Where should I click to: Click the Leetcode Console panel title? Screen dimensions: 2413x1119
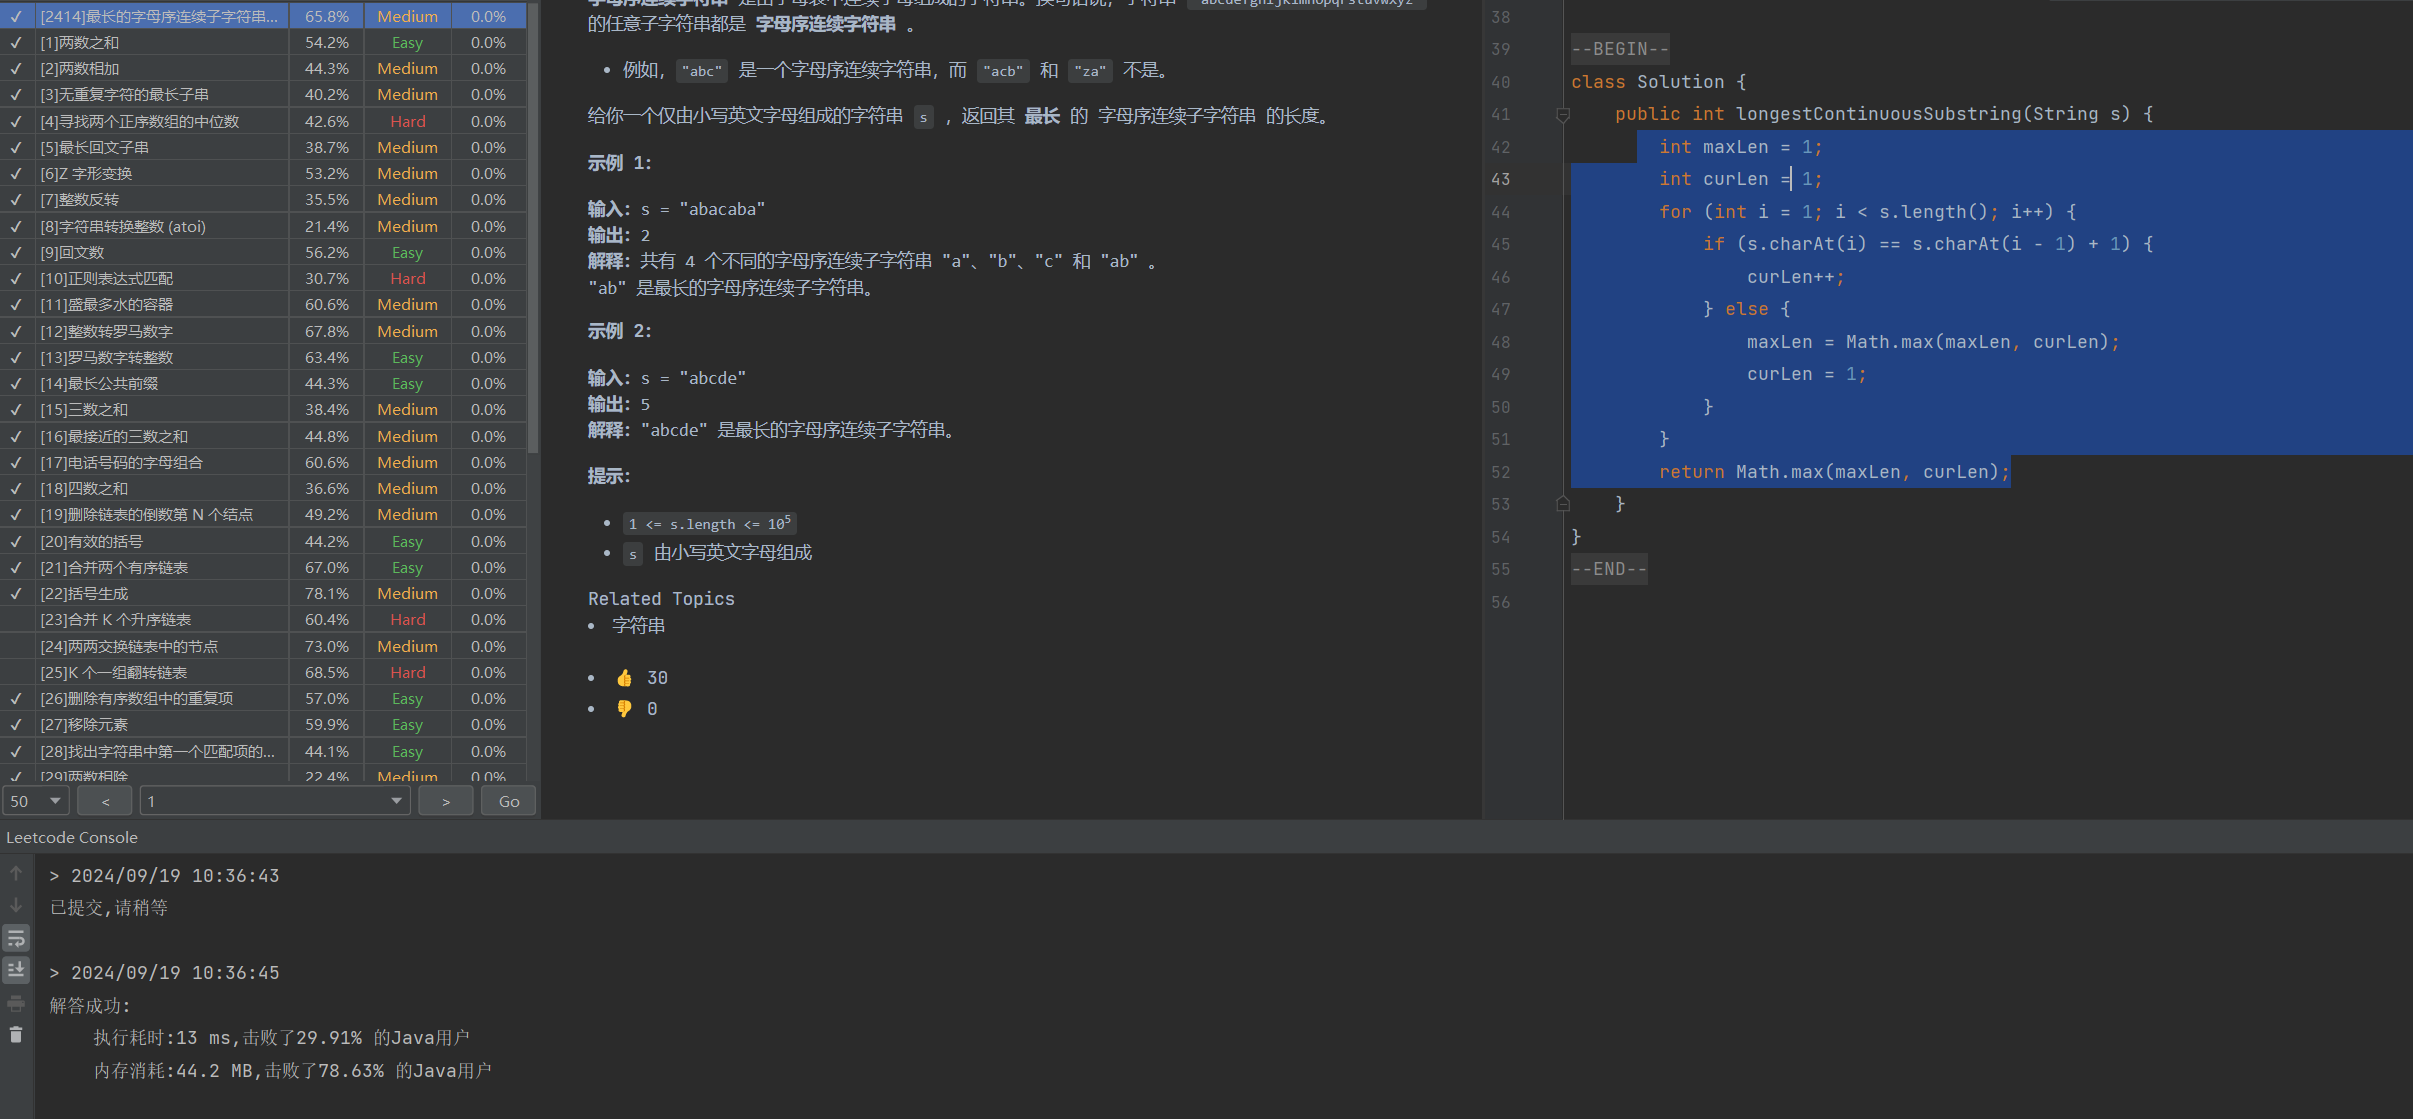point(72,837)
